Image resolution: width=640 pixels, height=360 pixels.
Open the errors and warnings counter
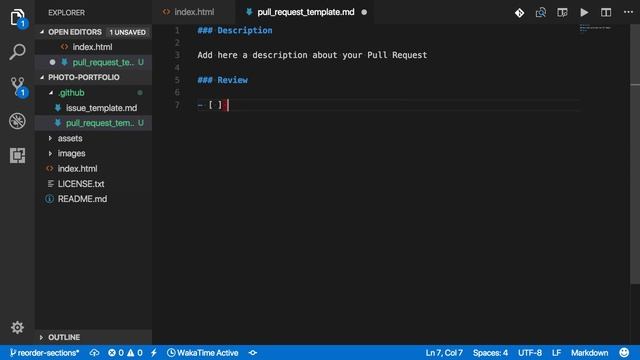(x=125, y=353)
